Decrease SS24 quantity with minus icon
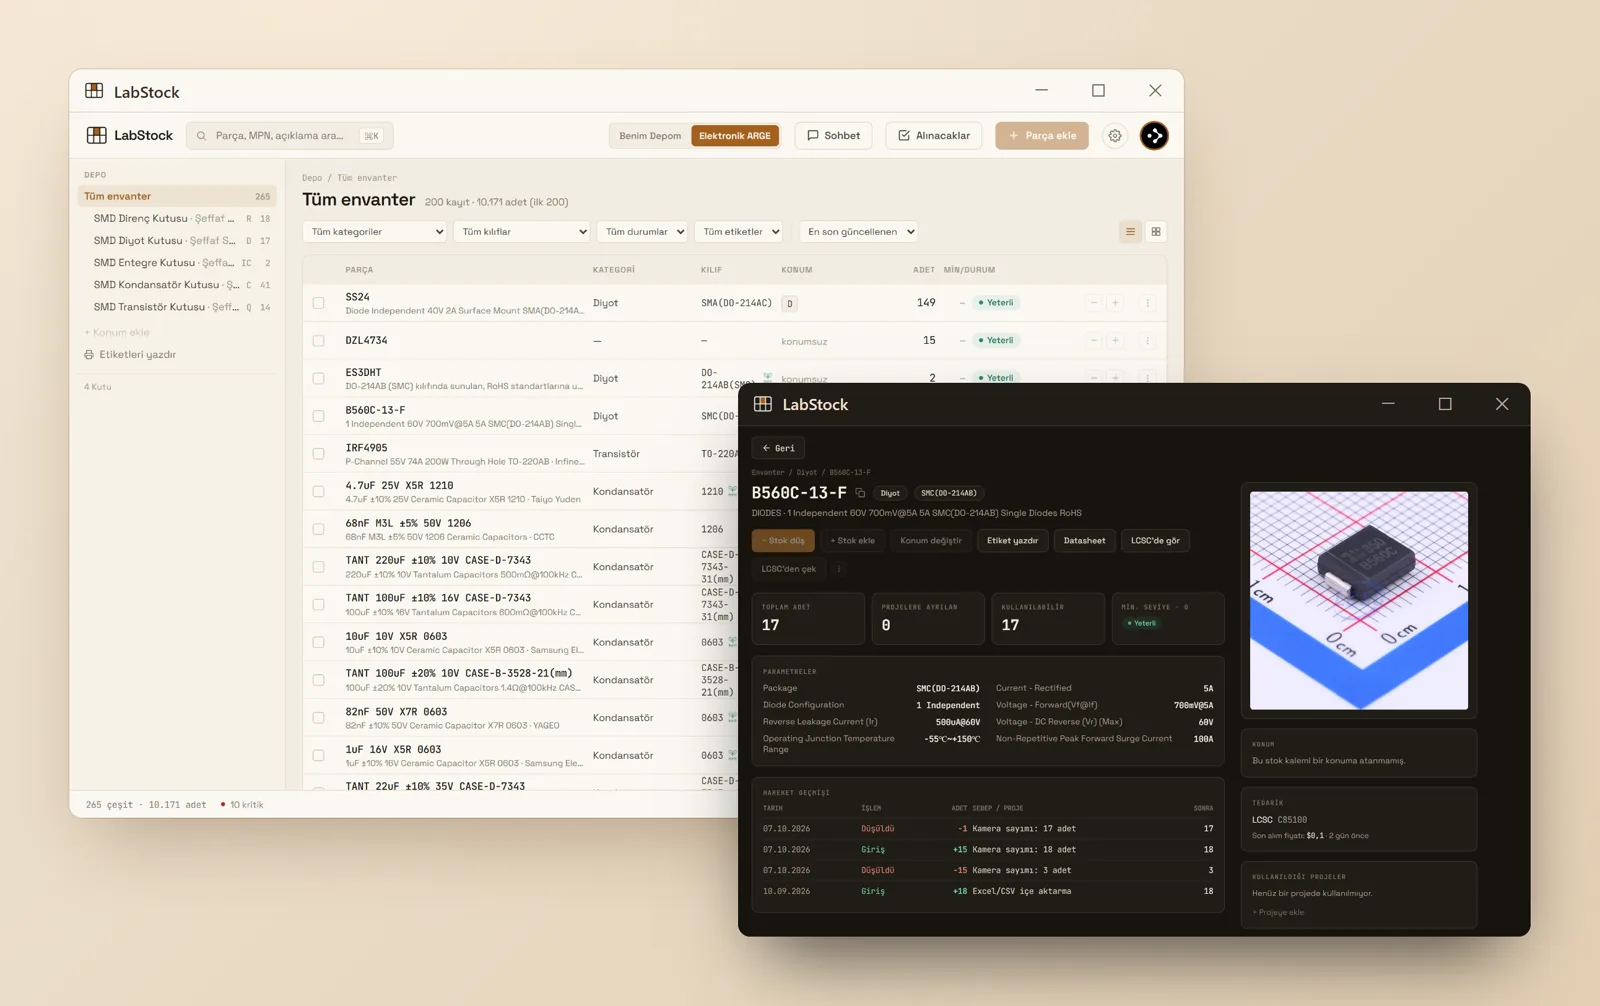Screen dimensions: 1600x1006 point(1094,303)
